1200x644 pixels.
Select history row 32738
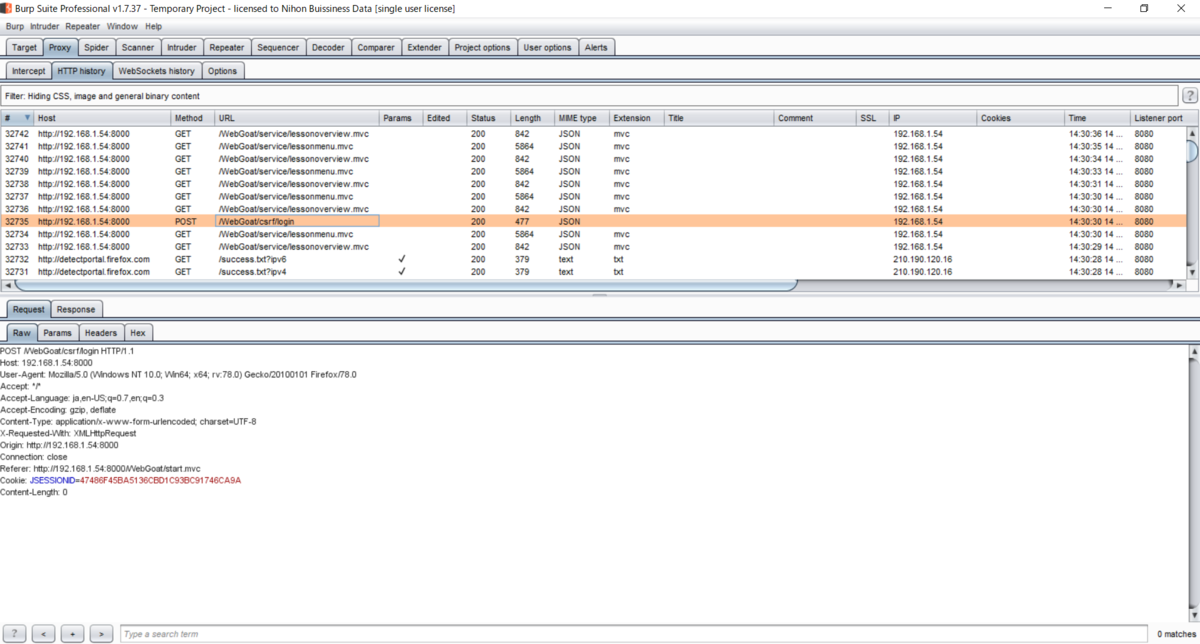(593, 184)
